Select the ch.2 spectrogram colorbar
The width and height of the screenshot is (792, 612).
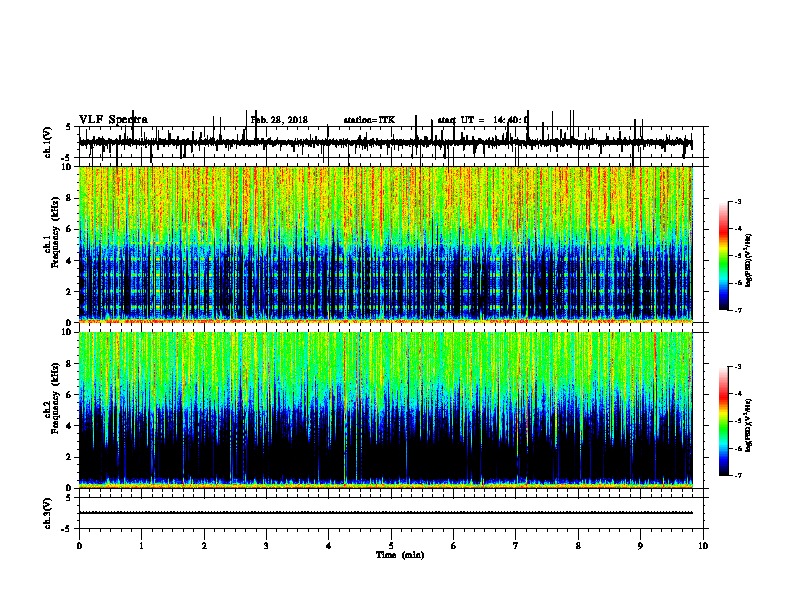pyautogui.click(x=723, y=421)
